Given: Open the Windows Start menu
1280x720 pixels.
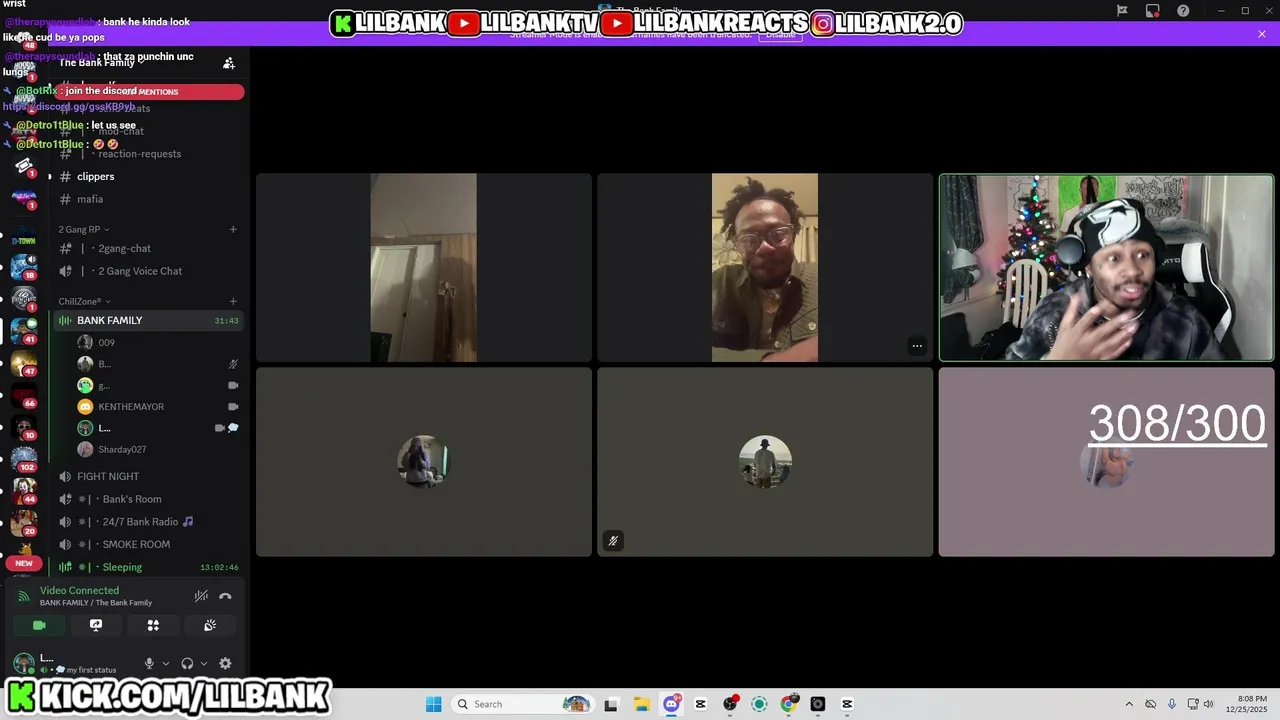Looking at the screenshot, I should click(x=433, y=704).
